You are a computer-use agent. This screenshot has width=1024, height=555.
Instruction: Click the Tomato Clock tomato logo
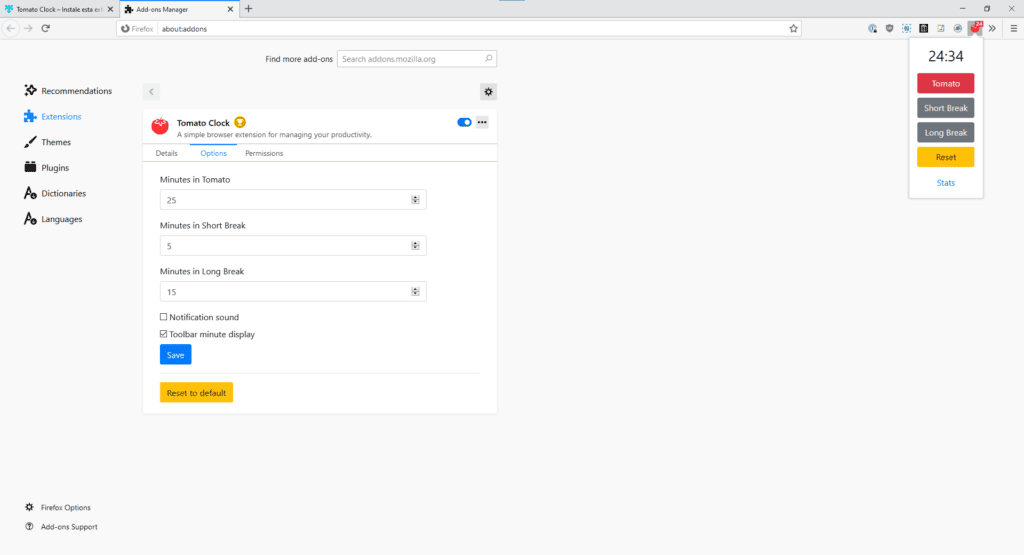pos(160,125)
